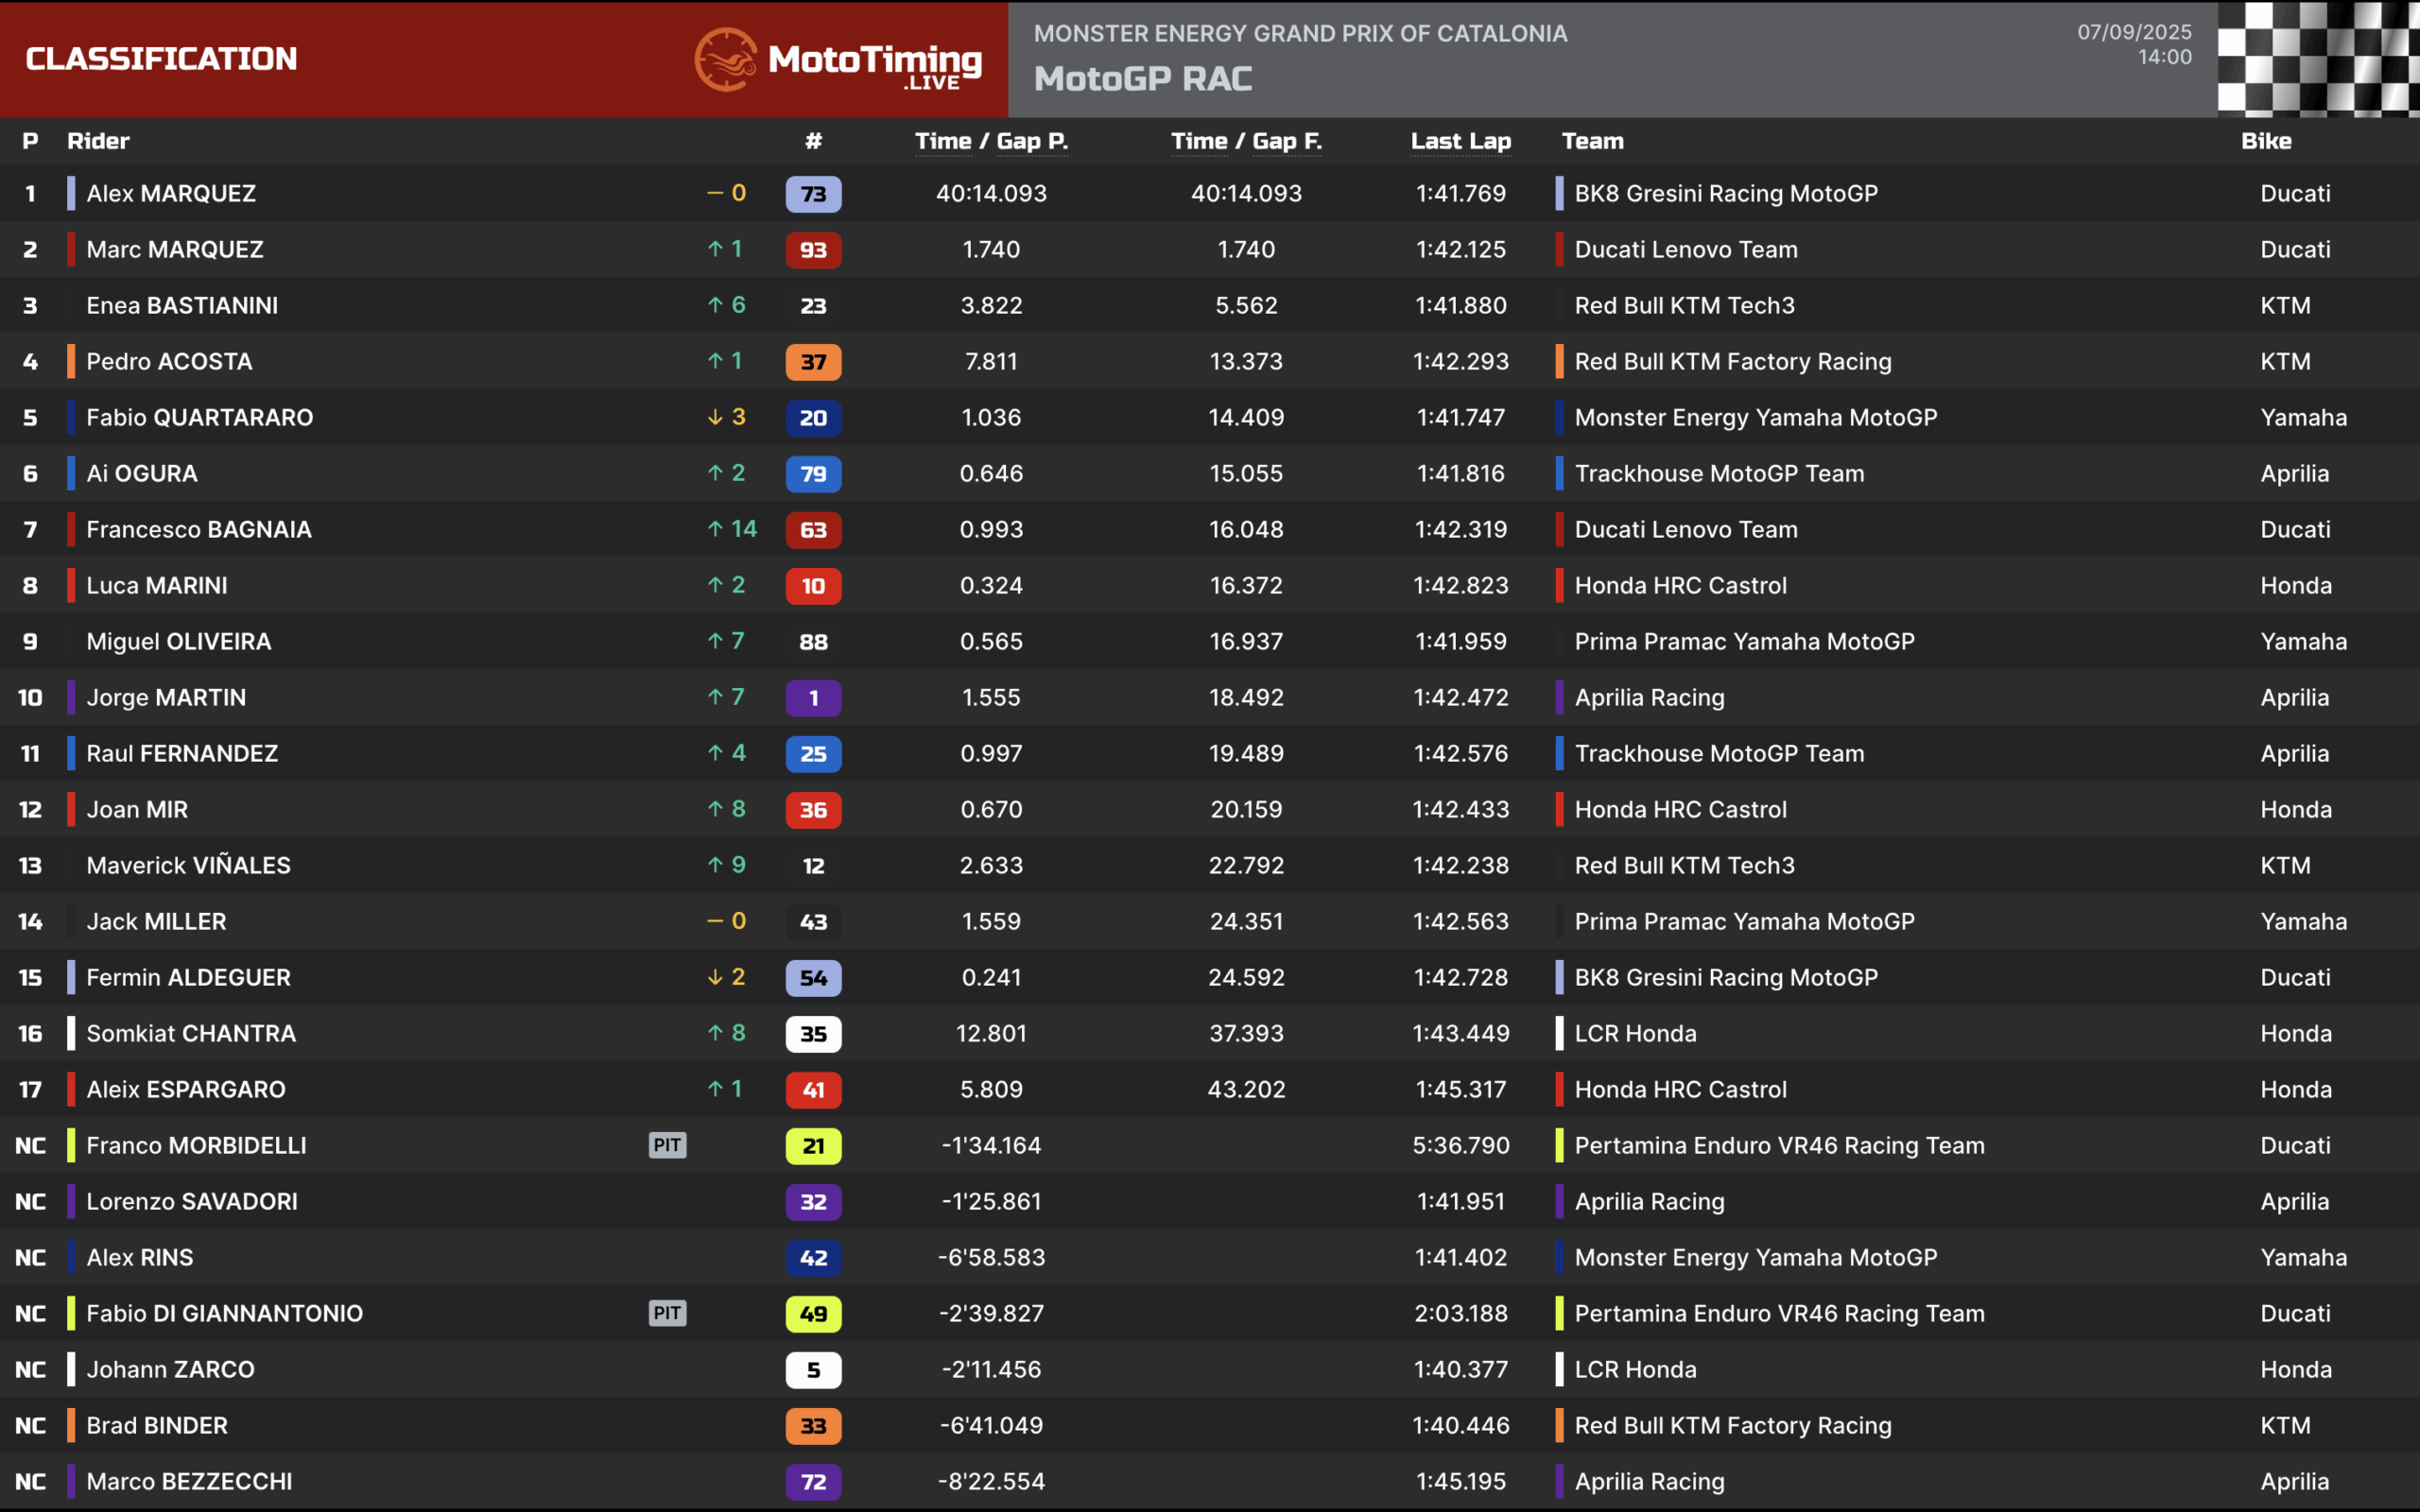This screenshot has height=1512, width=2420.
Task: Click Morbidelli's last lap 5:36.790
Action: tap(1460, 1145)
